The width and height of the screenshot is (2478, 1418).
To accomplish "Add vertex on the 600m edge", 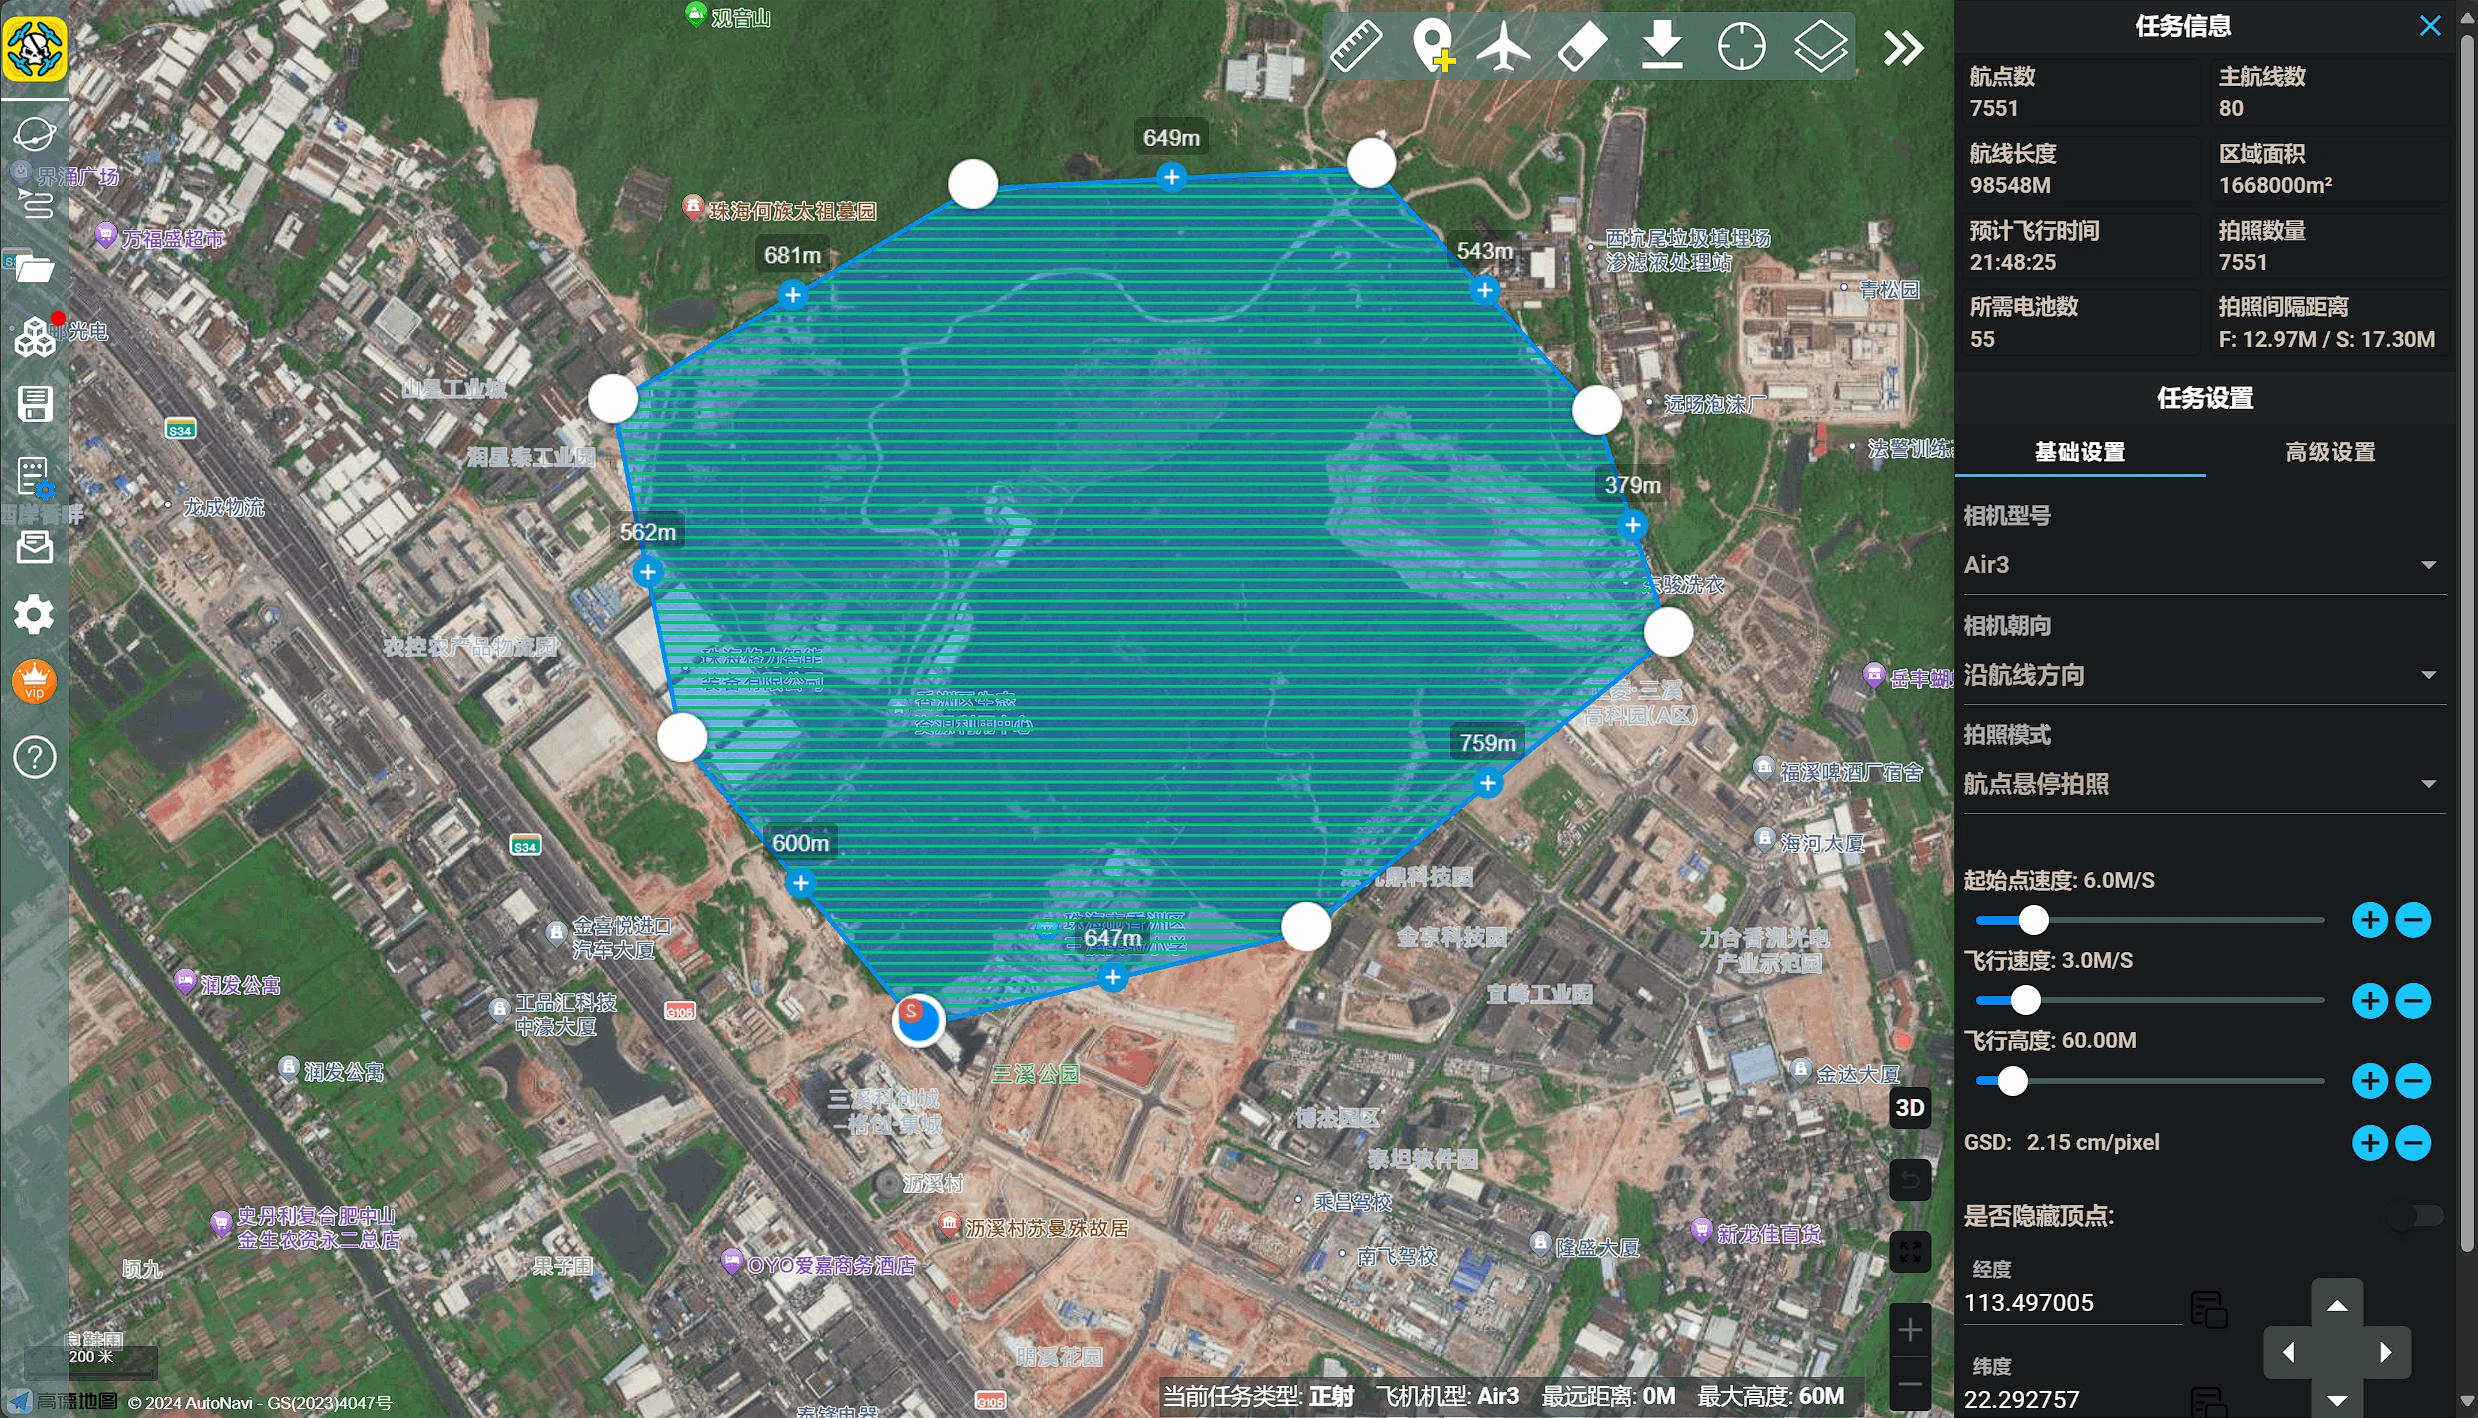I will click(x=800, y=883).
